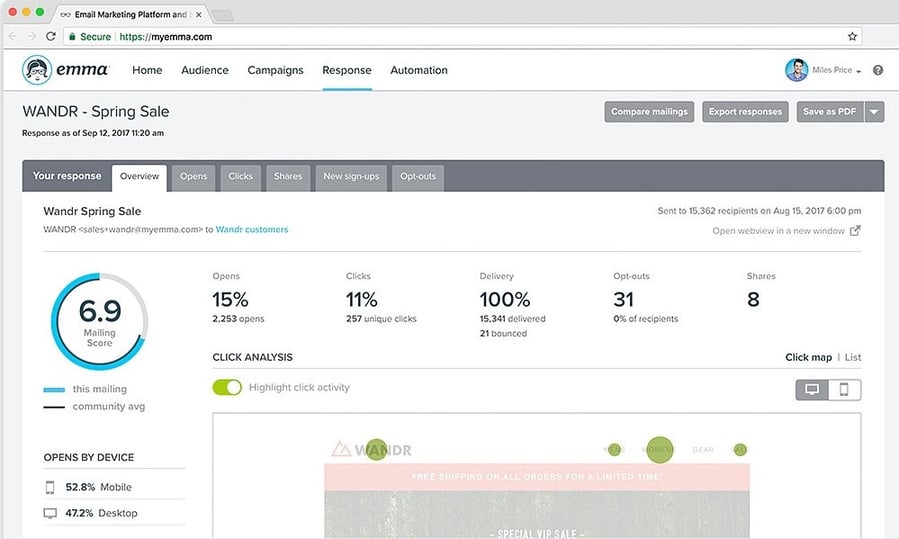Go back with browser back arrow
Image resolution: width=899 pixels, height=539 pixels.
pos(13,36)
